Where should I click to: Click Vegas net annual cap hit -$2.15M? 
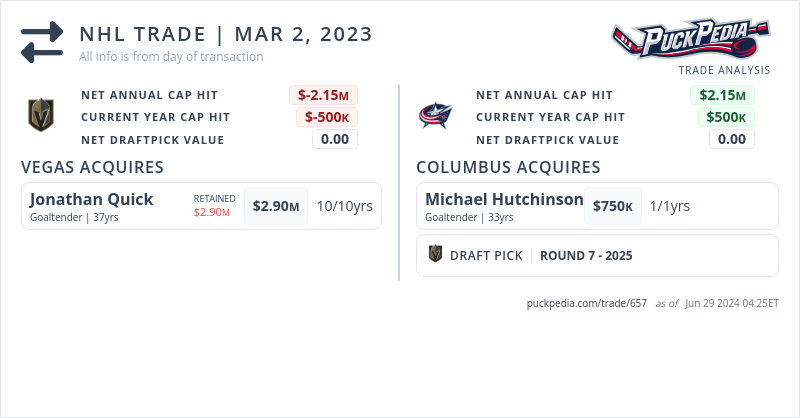[x=324, y=95]
